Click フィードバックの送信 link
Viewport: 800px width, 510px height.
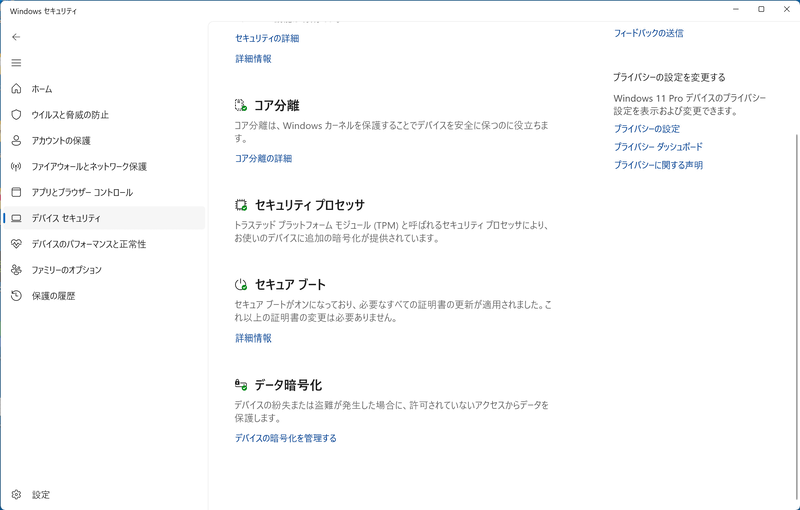point(648,33)
